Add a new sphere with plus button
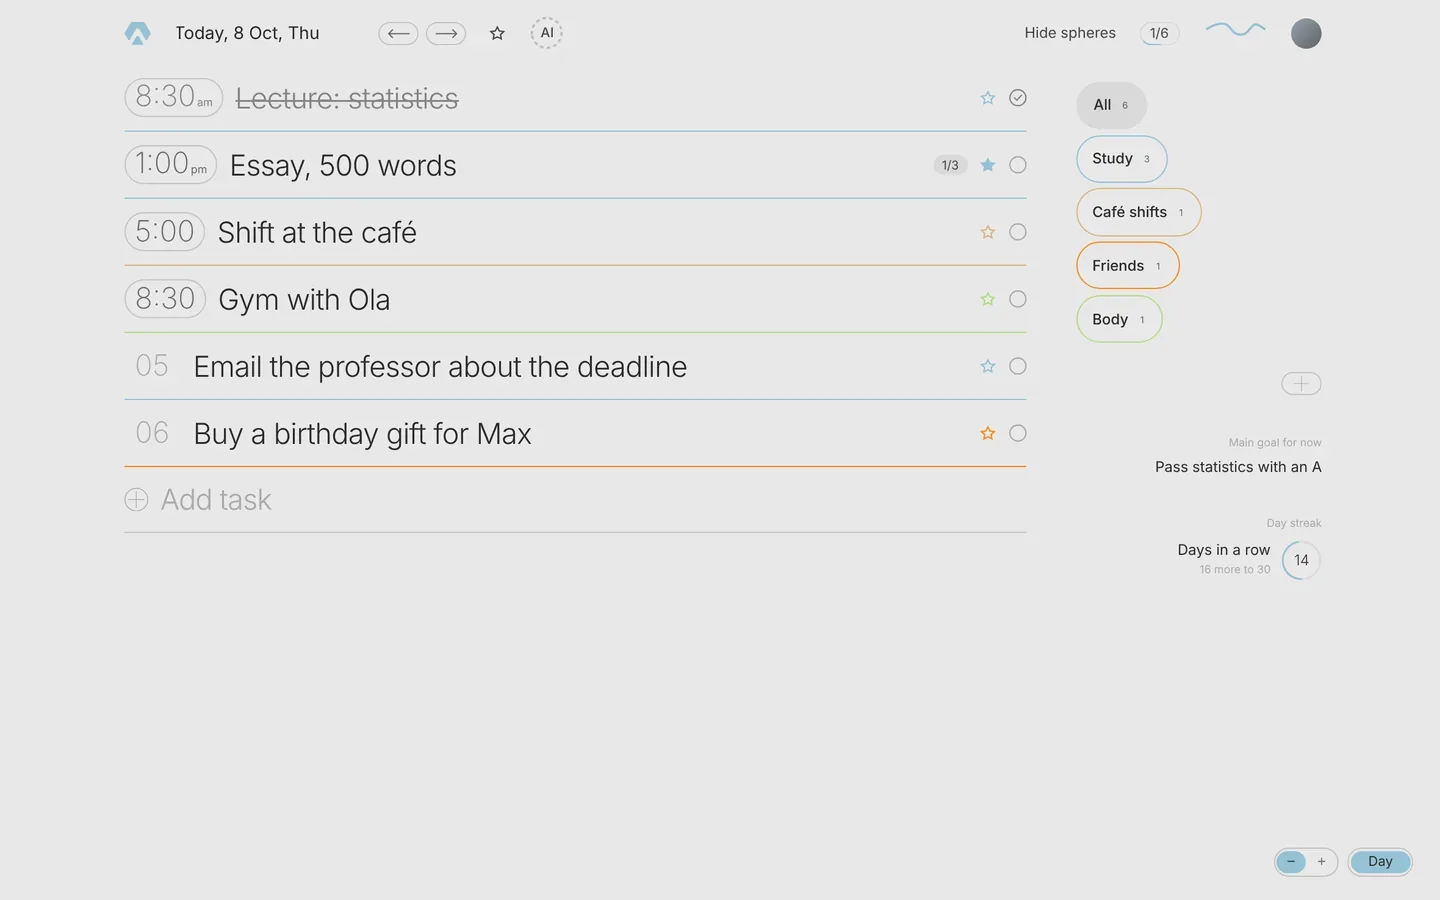Screen dimensions: 1440x900 point(1301,383)
